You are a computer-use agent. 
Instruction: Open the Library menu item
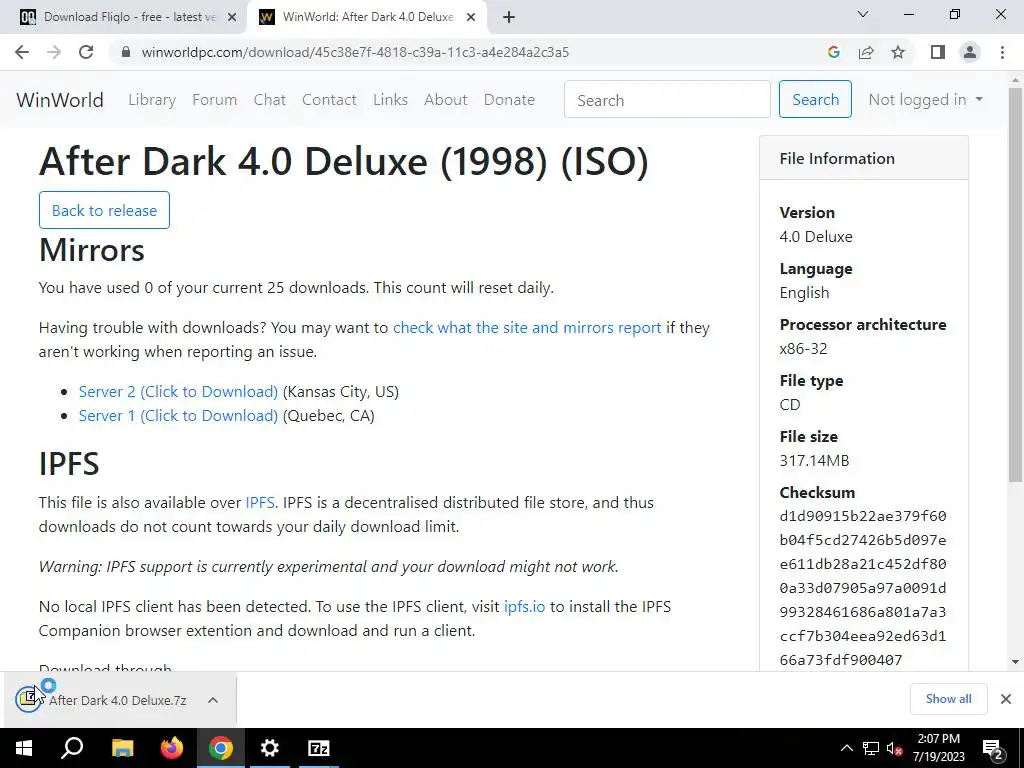click(152, 100)
